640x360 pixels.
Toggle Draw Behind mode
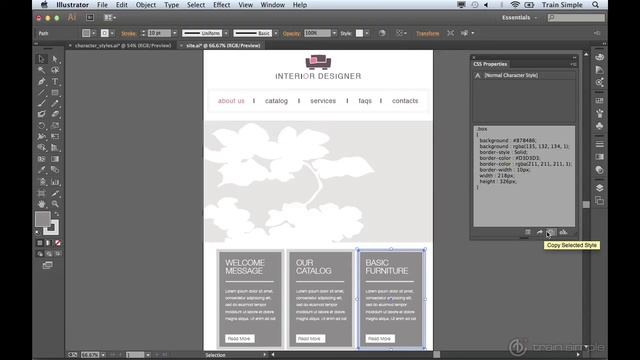pos(49,254)
